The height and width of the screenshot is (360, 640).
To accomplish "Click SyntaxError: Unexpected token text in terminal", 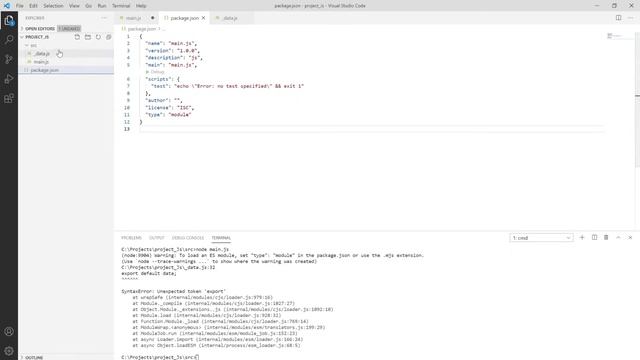I will point(173,291).
